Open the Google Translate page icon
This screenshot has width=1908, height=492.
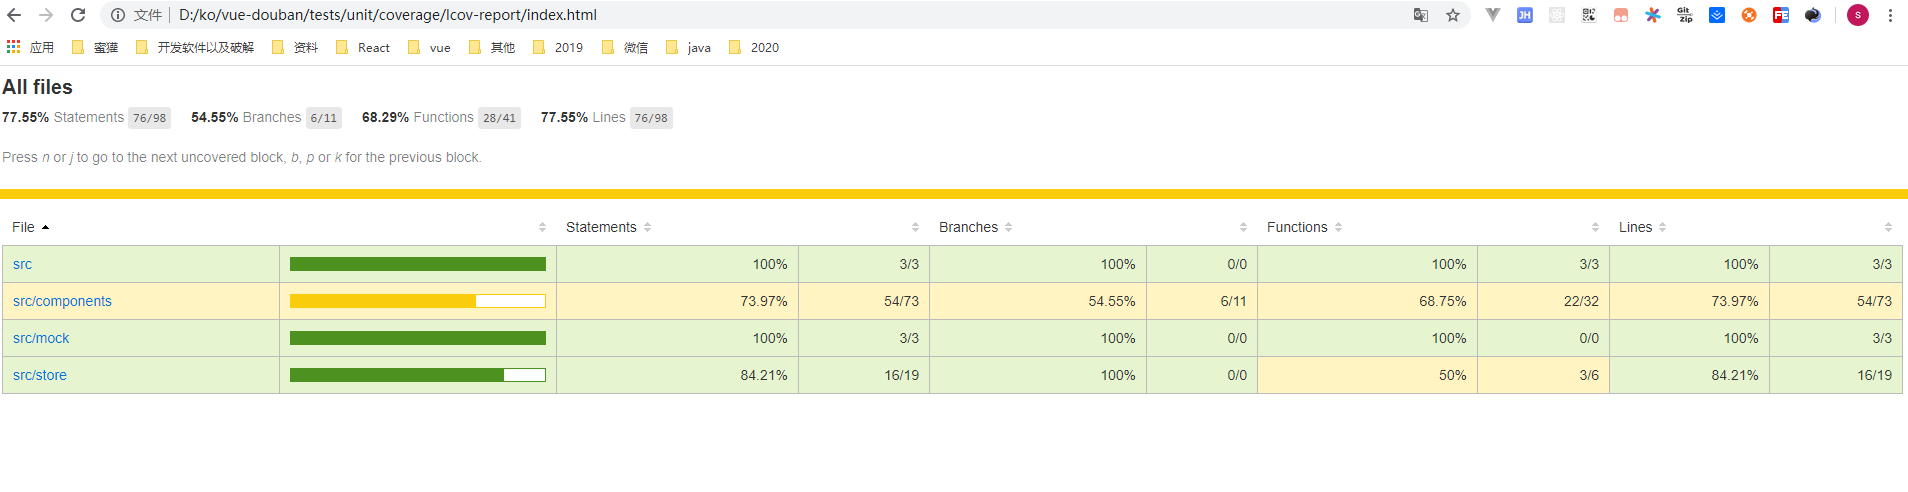click(x=1421, y=15)
